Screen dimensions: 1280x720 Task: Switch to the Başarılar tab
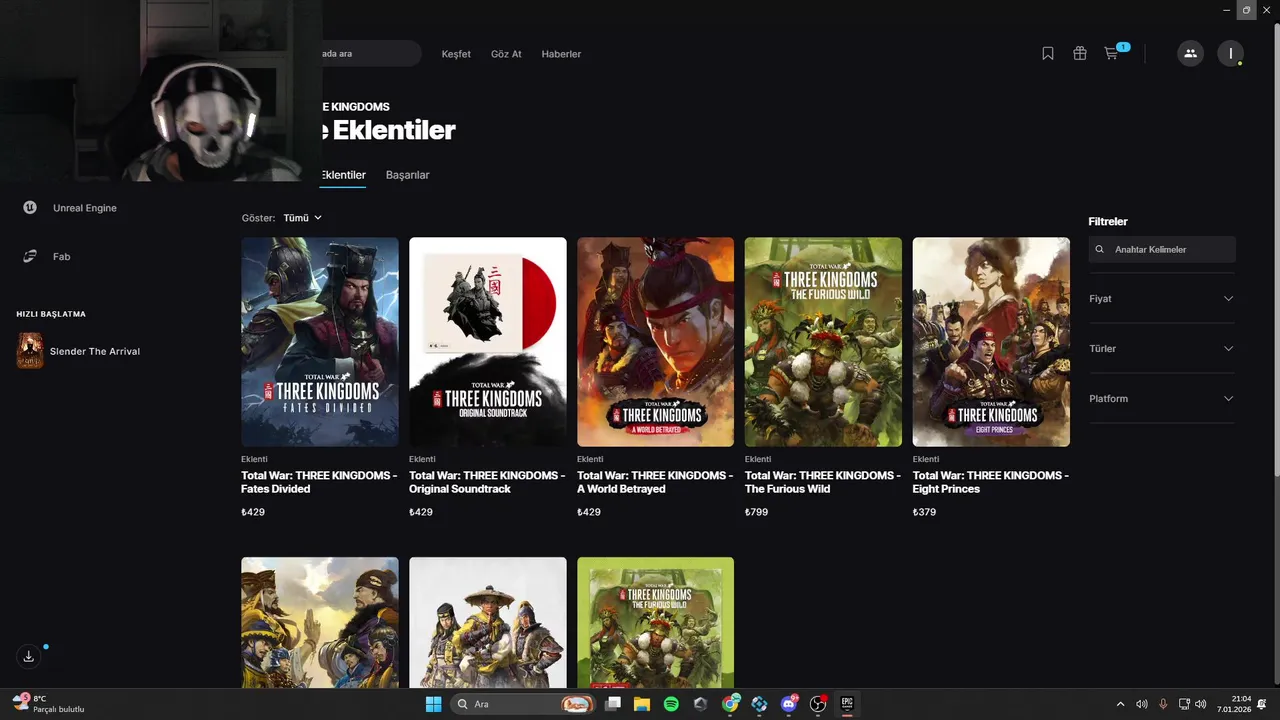(408, 175)
